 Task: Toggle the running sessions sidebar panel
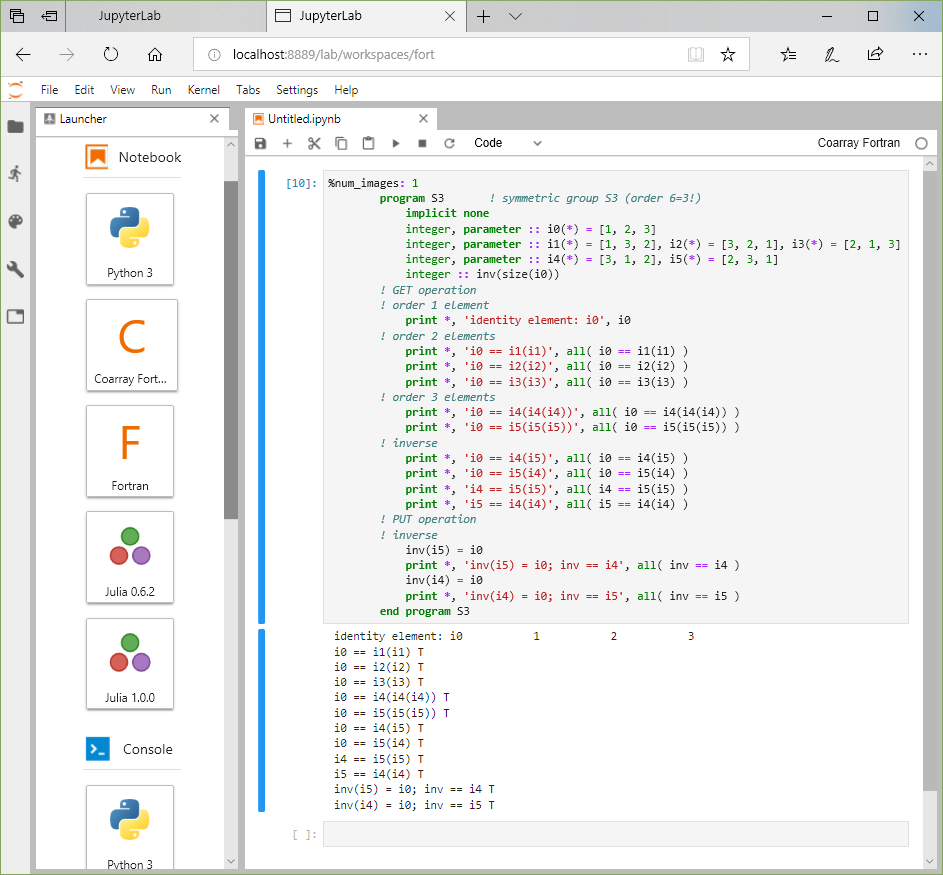(15, 174)
